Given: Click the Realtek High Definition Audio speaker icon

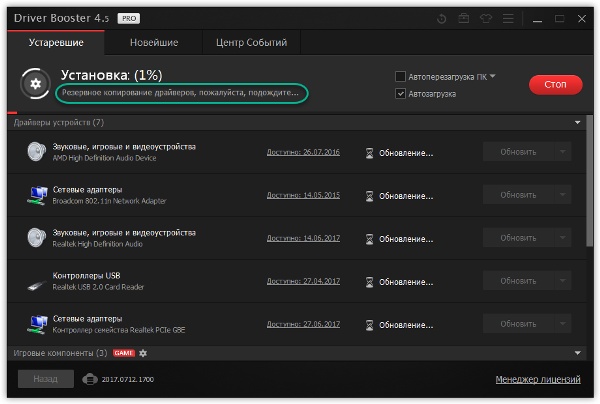Looking at the screenshot, I should (x=37, y=238).
